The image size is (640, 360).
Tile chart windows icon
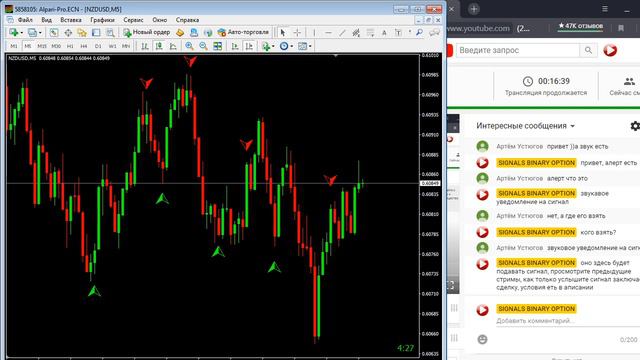point(218,46)
